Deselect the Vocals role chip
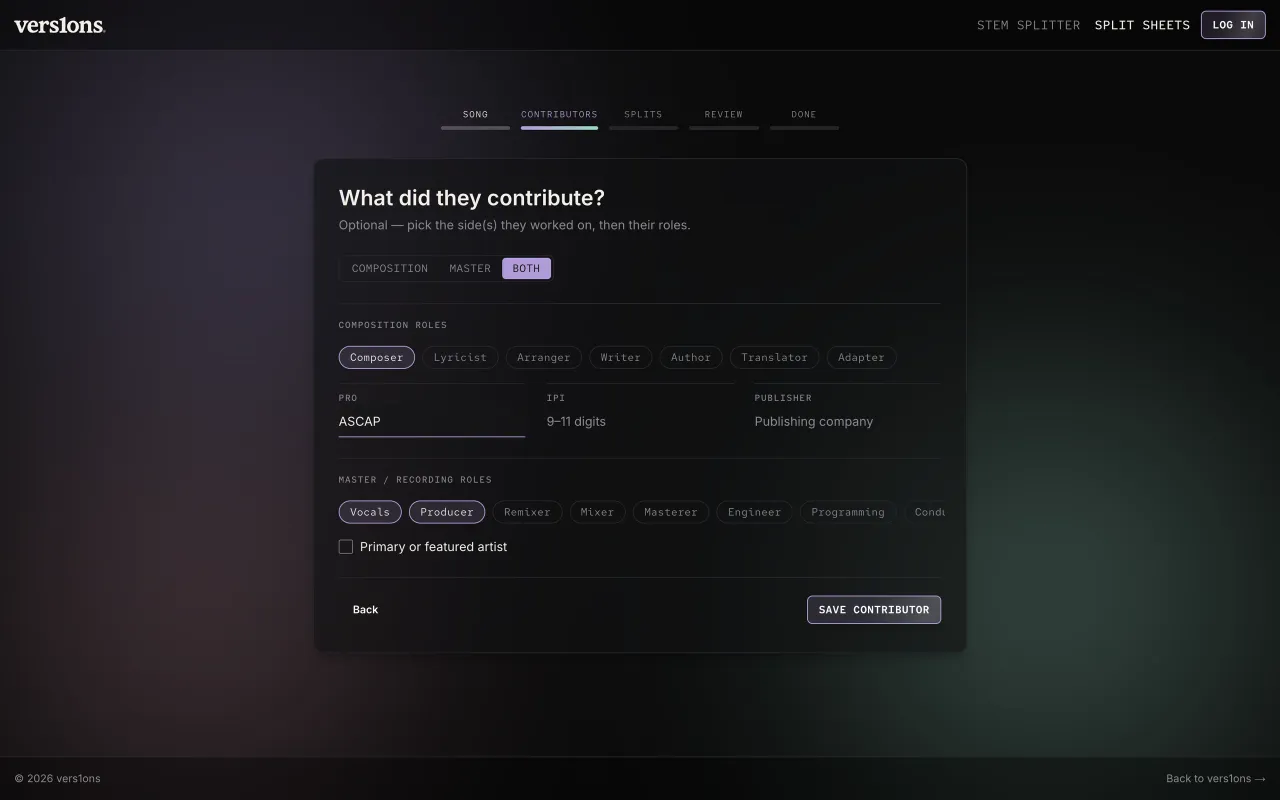Image resolution: width=1280 pixels, height=800 pixels. 370,512
